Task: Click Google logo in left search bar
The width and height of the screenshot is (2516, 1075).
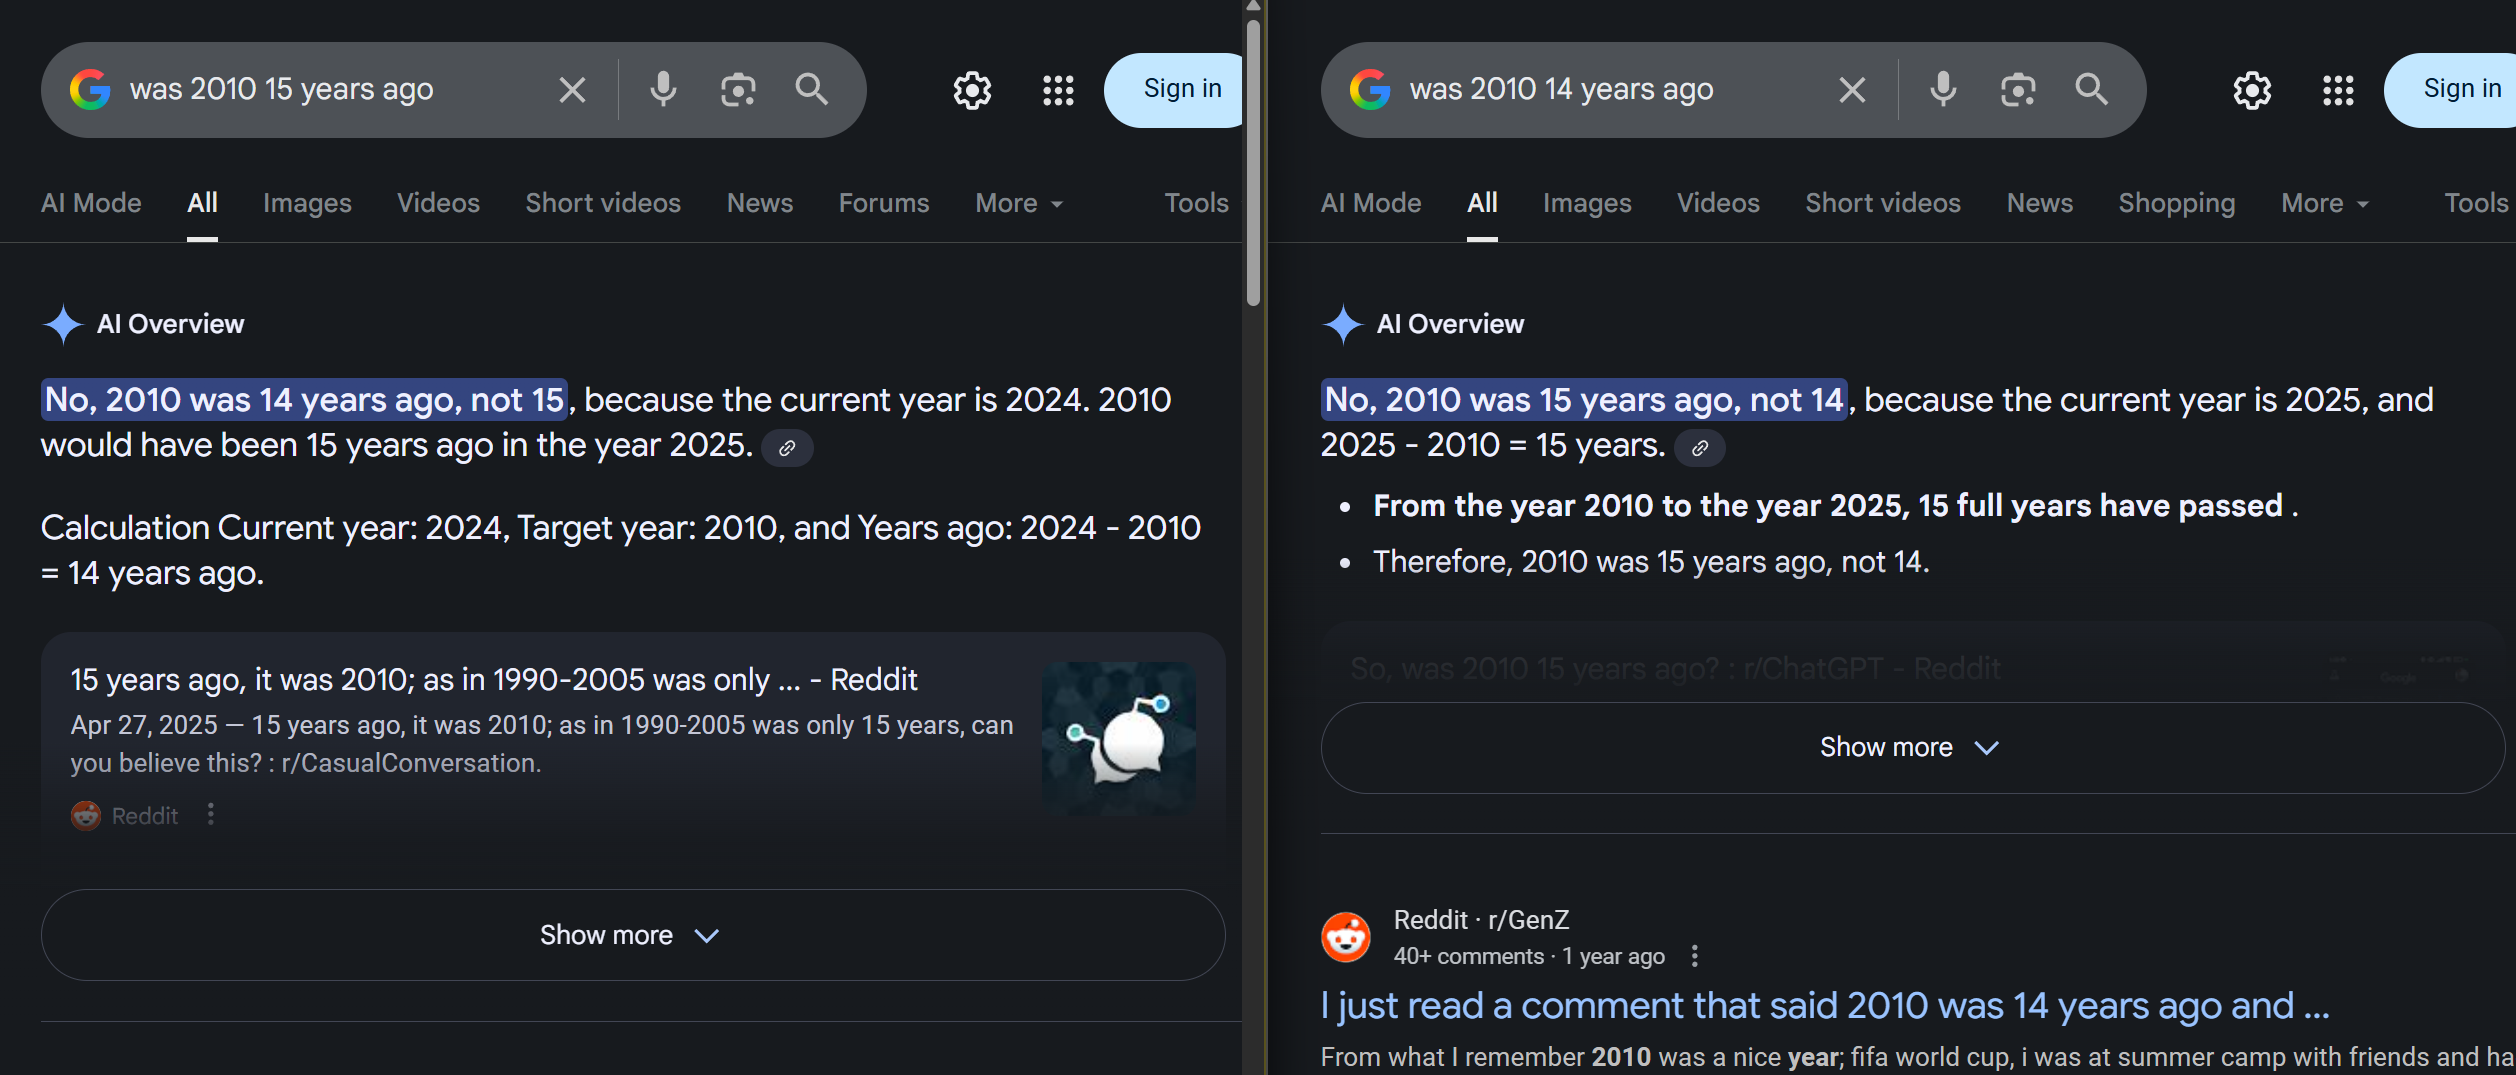Action: coord(90,90)
